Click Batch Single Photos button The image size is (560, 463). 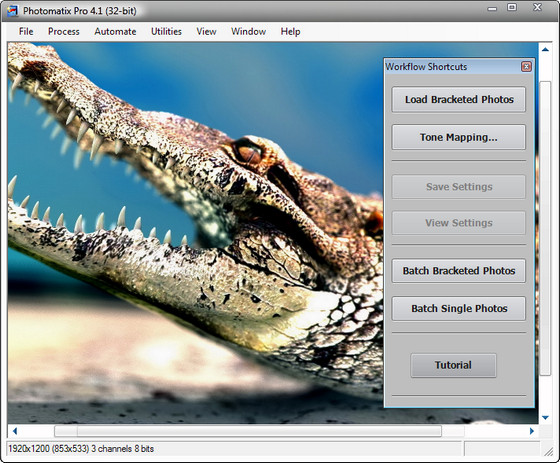[x=459, y=308]
